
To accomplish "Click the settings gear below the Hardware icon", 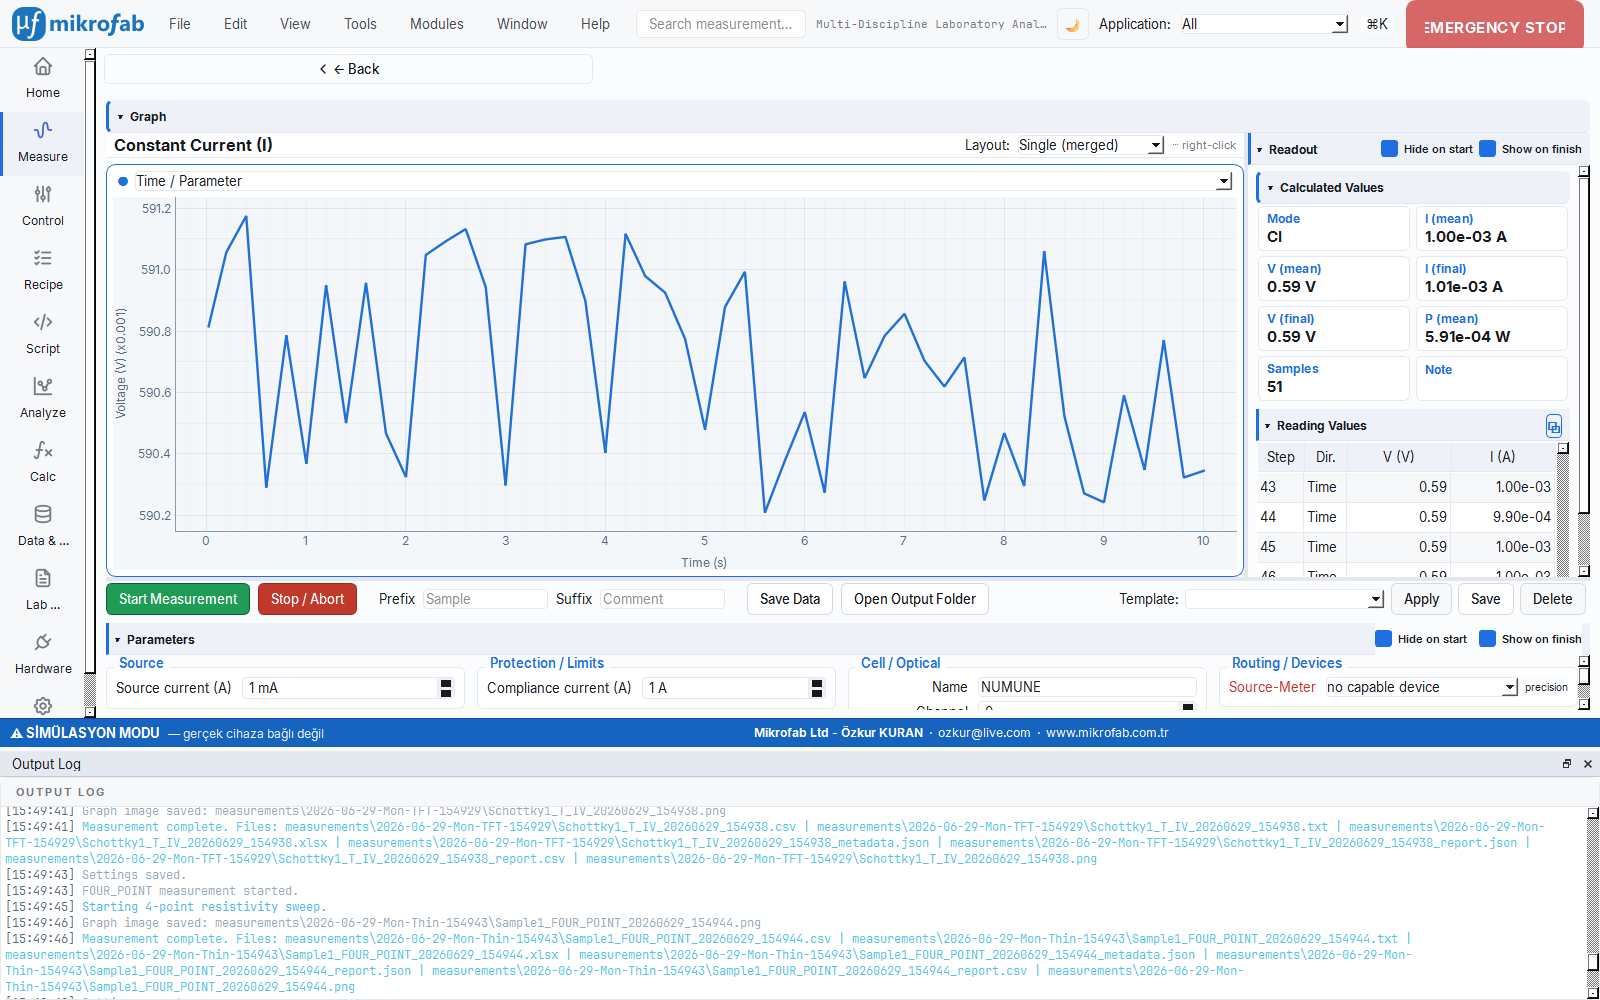I will [x=42, y=705].
